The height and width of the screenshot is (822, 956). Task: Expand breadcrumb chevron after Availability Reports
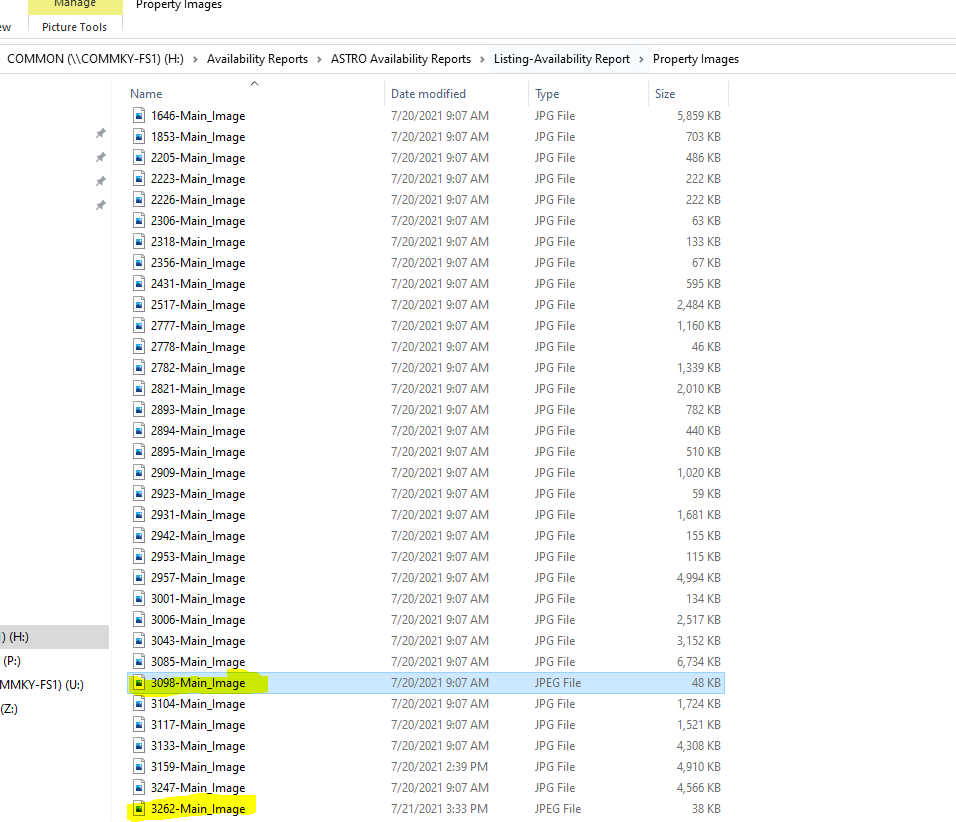coord(320,59)
